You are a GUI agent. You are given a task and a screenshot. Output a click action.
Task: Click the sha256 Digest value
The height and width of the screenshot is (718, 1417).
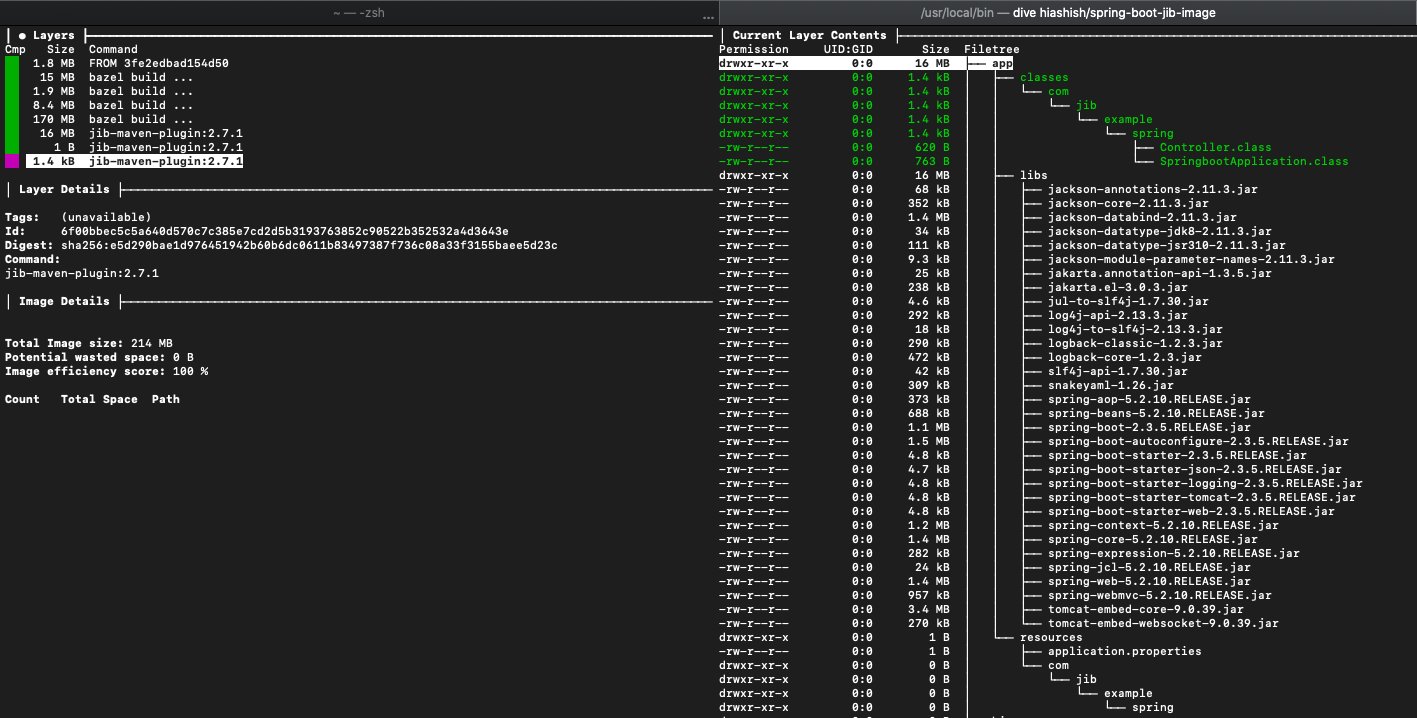pyautogui.click(x=309, y=245)
